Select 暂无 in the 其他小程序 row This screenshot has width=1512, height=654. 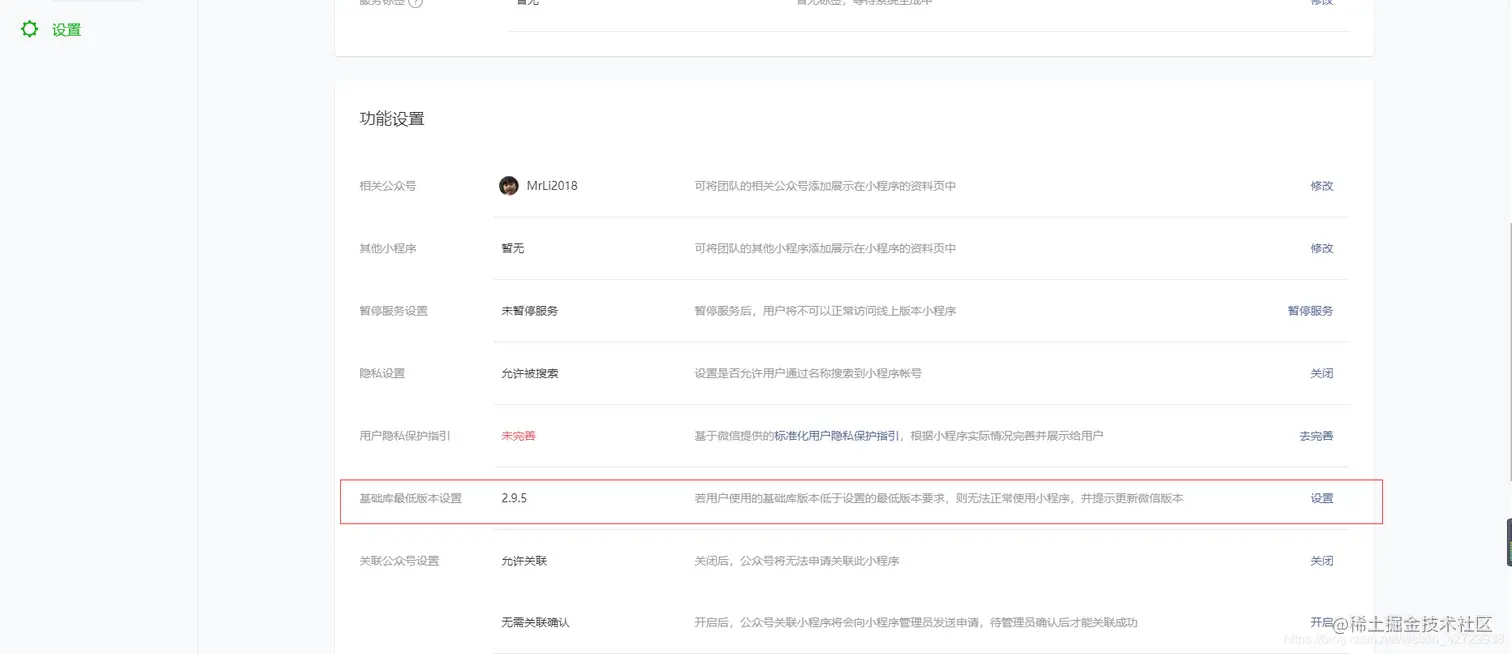click(513, 248)
